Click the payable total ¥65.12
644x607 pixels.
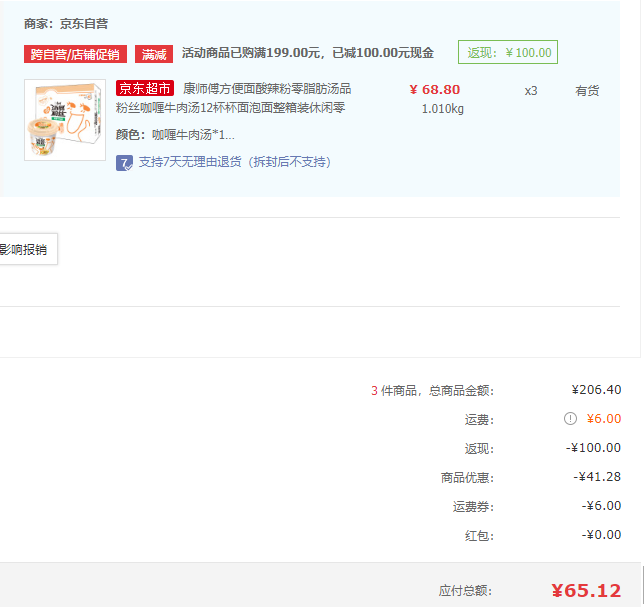coord(586,591)
